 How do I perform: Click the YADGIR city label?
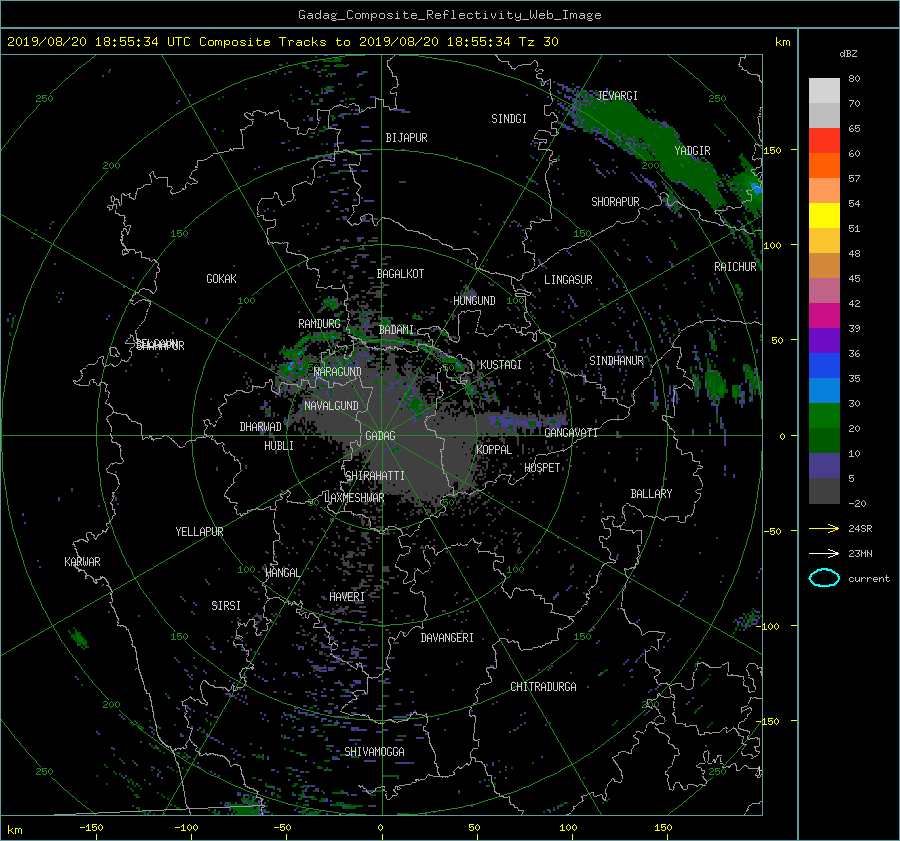692,151
